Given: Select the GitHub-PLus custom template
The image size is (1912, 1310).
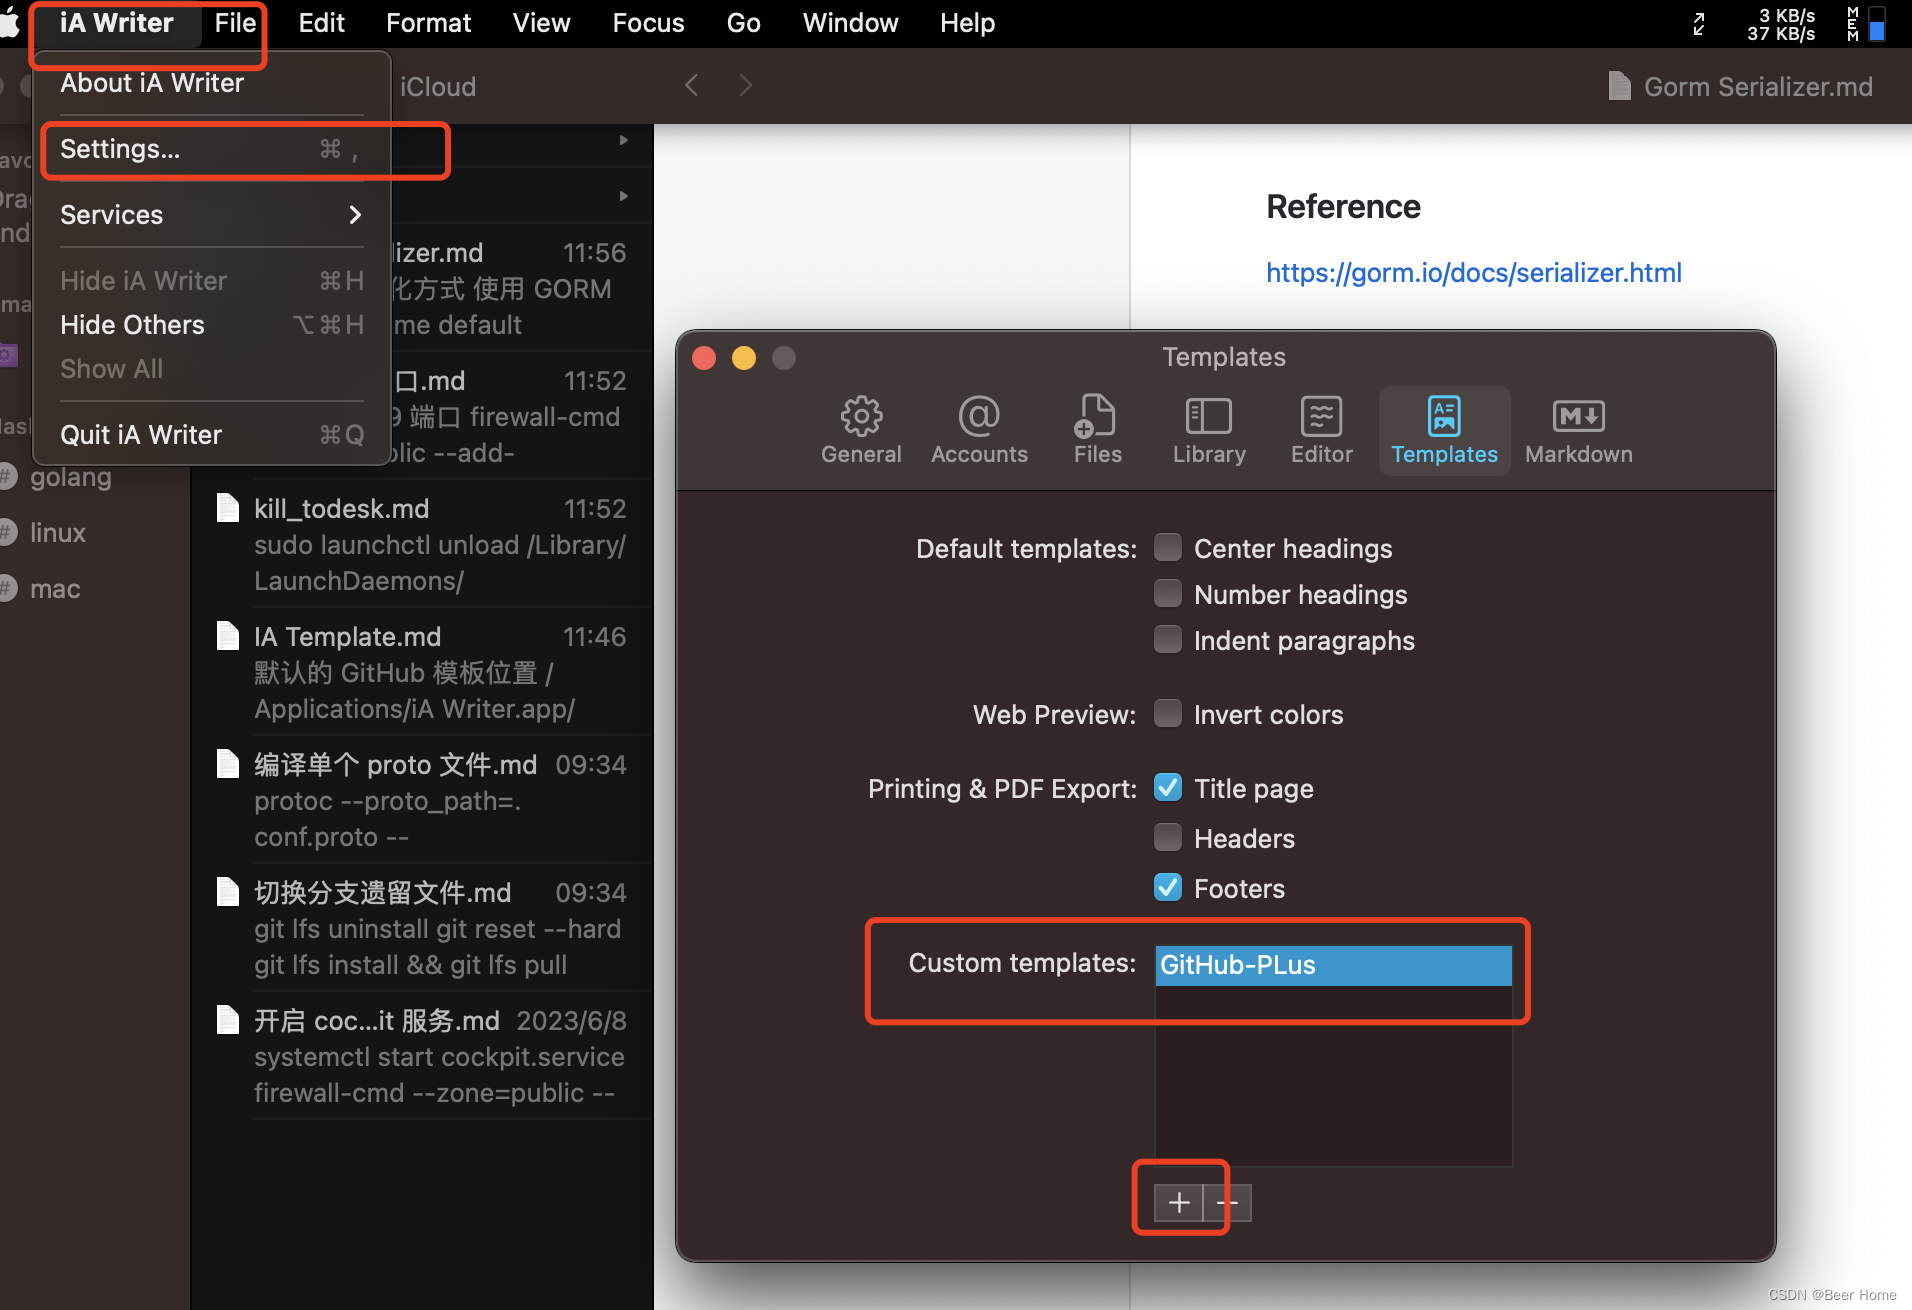Looking at the screenshot, I should (x=1333, y=965).
